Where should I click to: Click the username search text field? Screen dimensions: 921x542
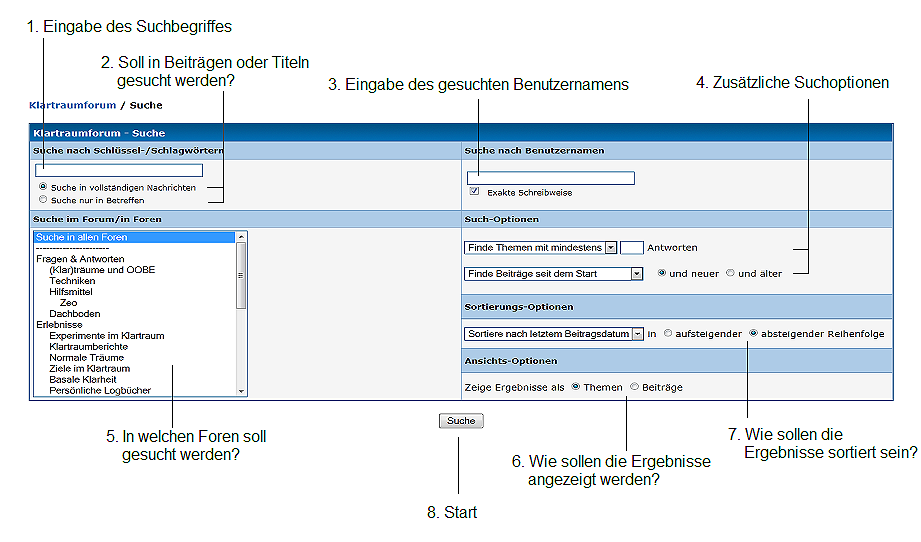tap(550, 178)
